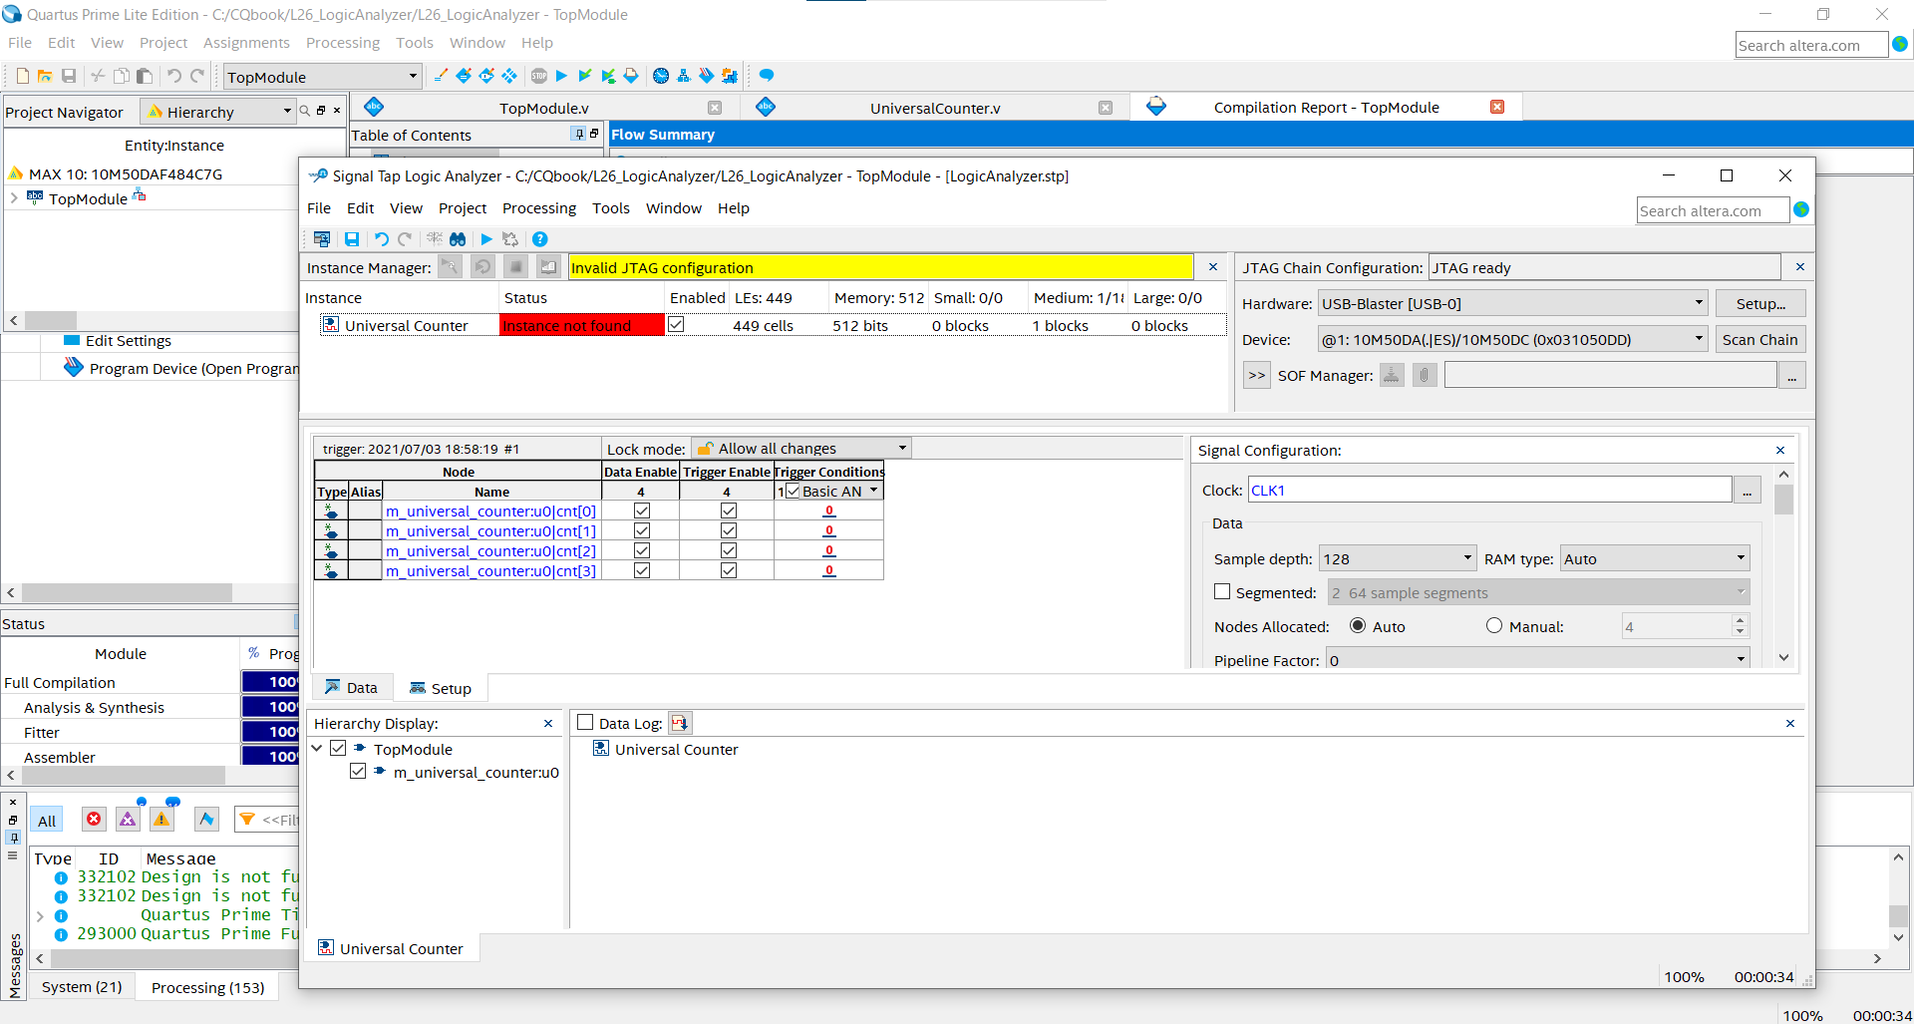Image resolution: width=1914 pixels, height=1024 pixels.
Task: Click the Setup... hardware button
Action: tap(1759, 304)
